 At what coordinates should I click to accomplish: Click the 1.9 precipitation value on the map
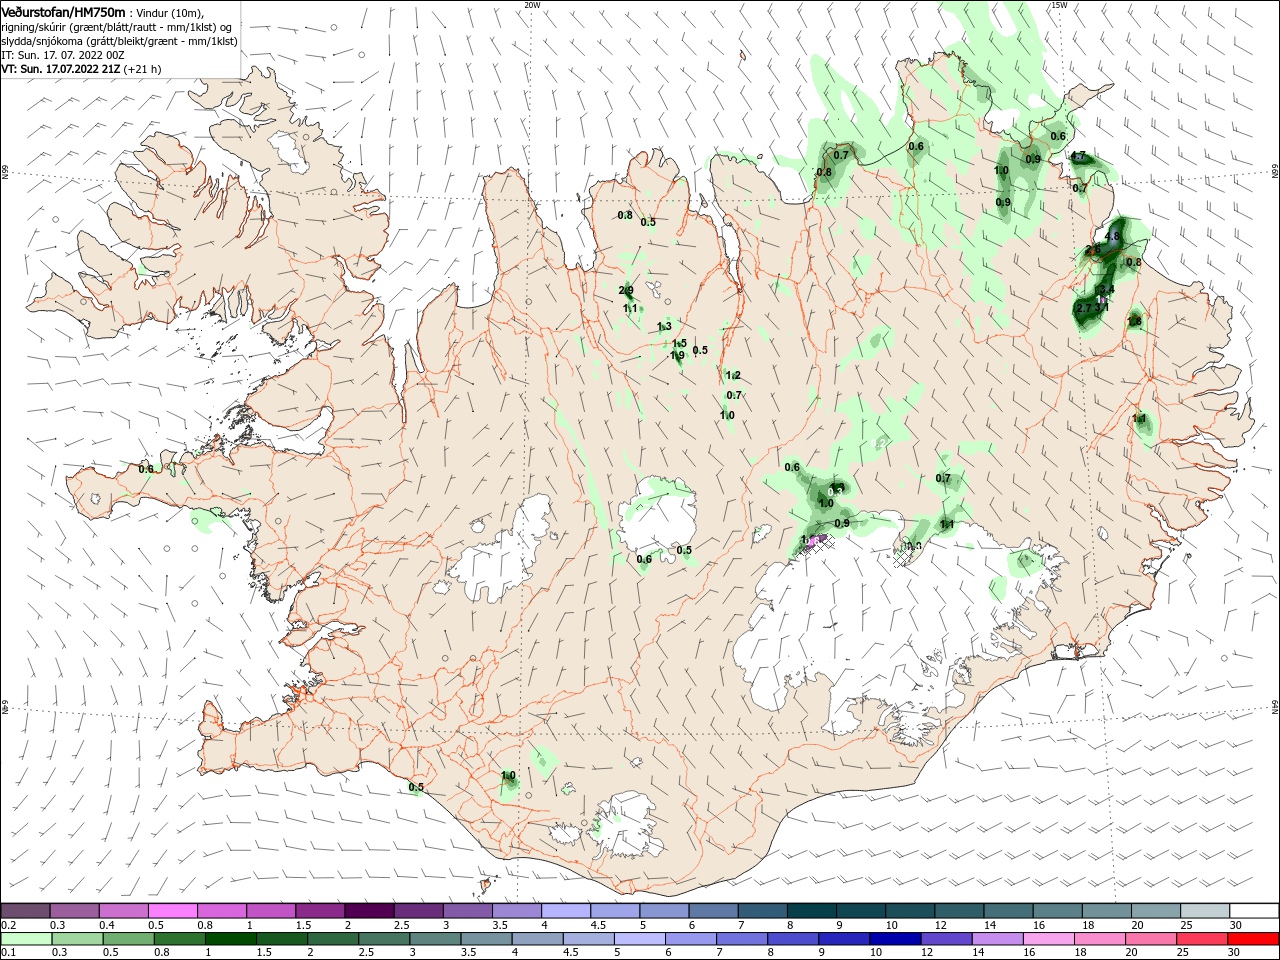[x=677, y=356]
